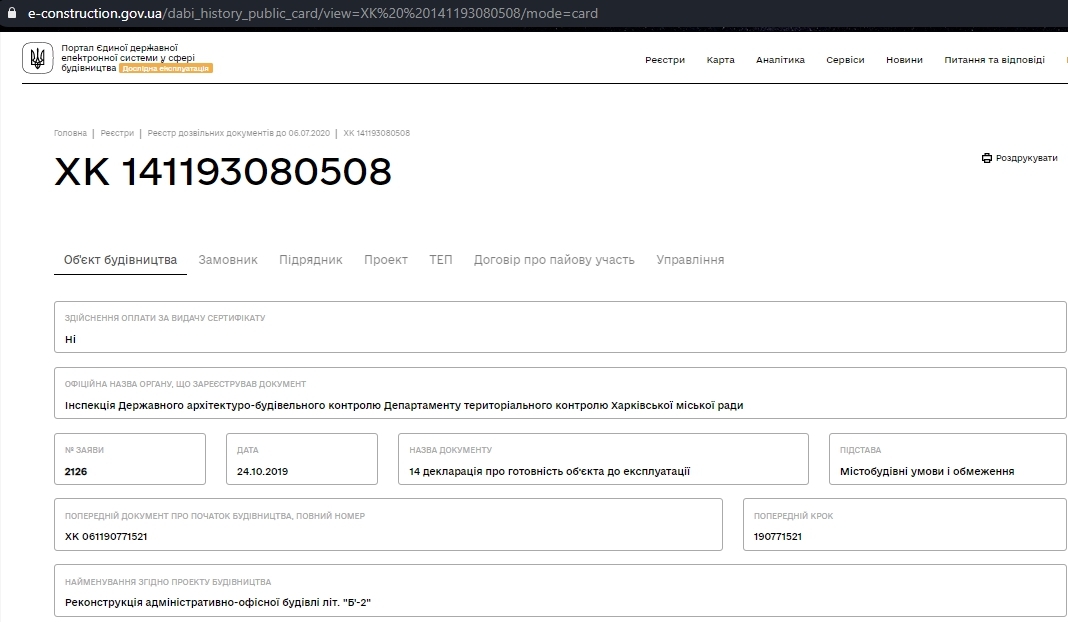Screen dimensions: 1068x622
Task: Open the Новини menu item
Action: coord(905,60)
